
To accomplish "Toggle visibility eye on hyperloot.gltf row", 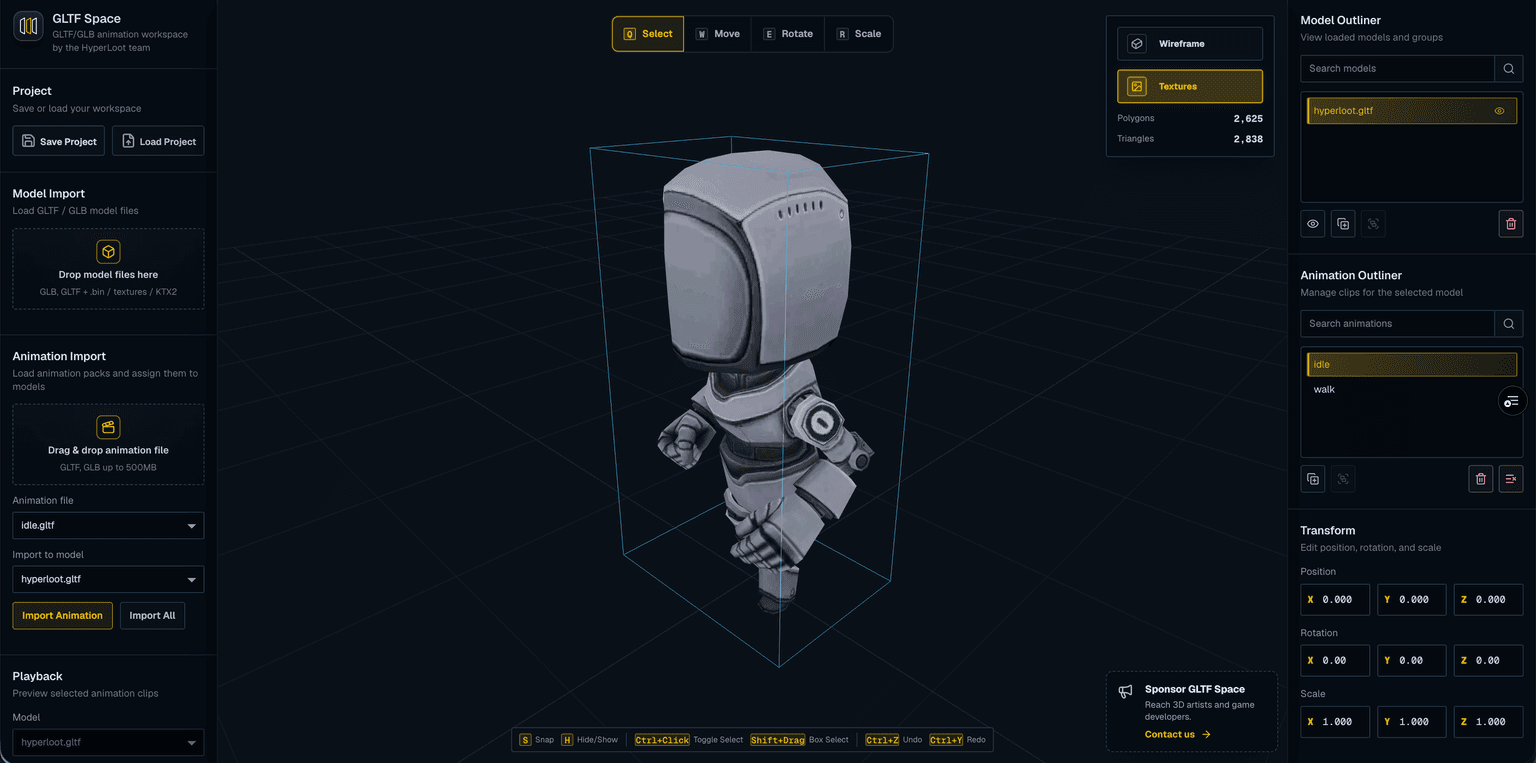I will (1499, 111).
